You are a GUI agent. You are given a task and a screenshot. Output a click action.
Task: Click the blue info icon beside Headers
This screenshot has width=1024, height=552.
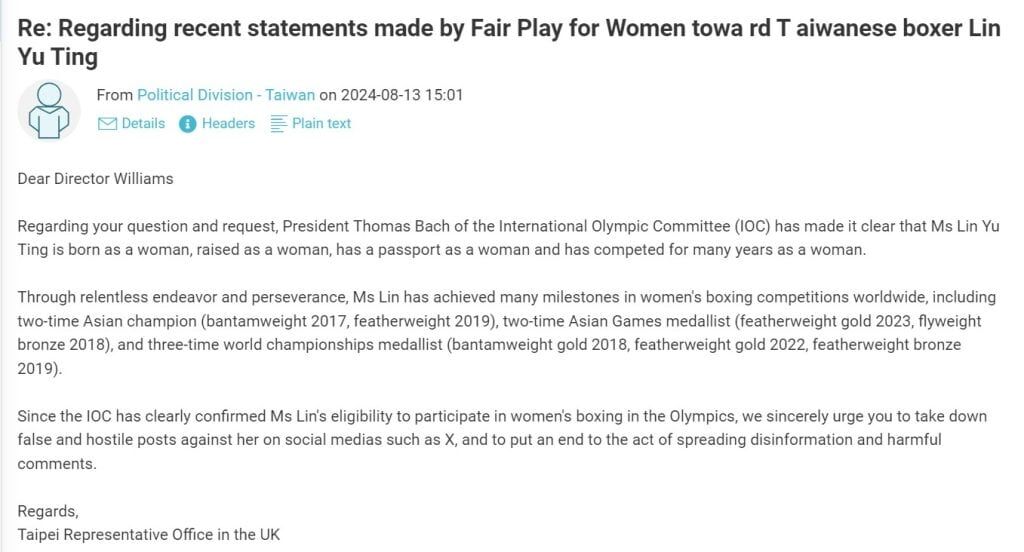[187, 123]
